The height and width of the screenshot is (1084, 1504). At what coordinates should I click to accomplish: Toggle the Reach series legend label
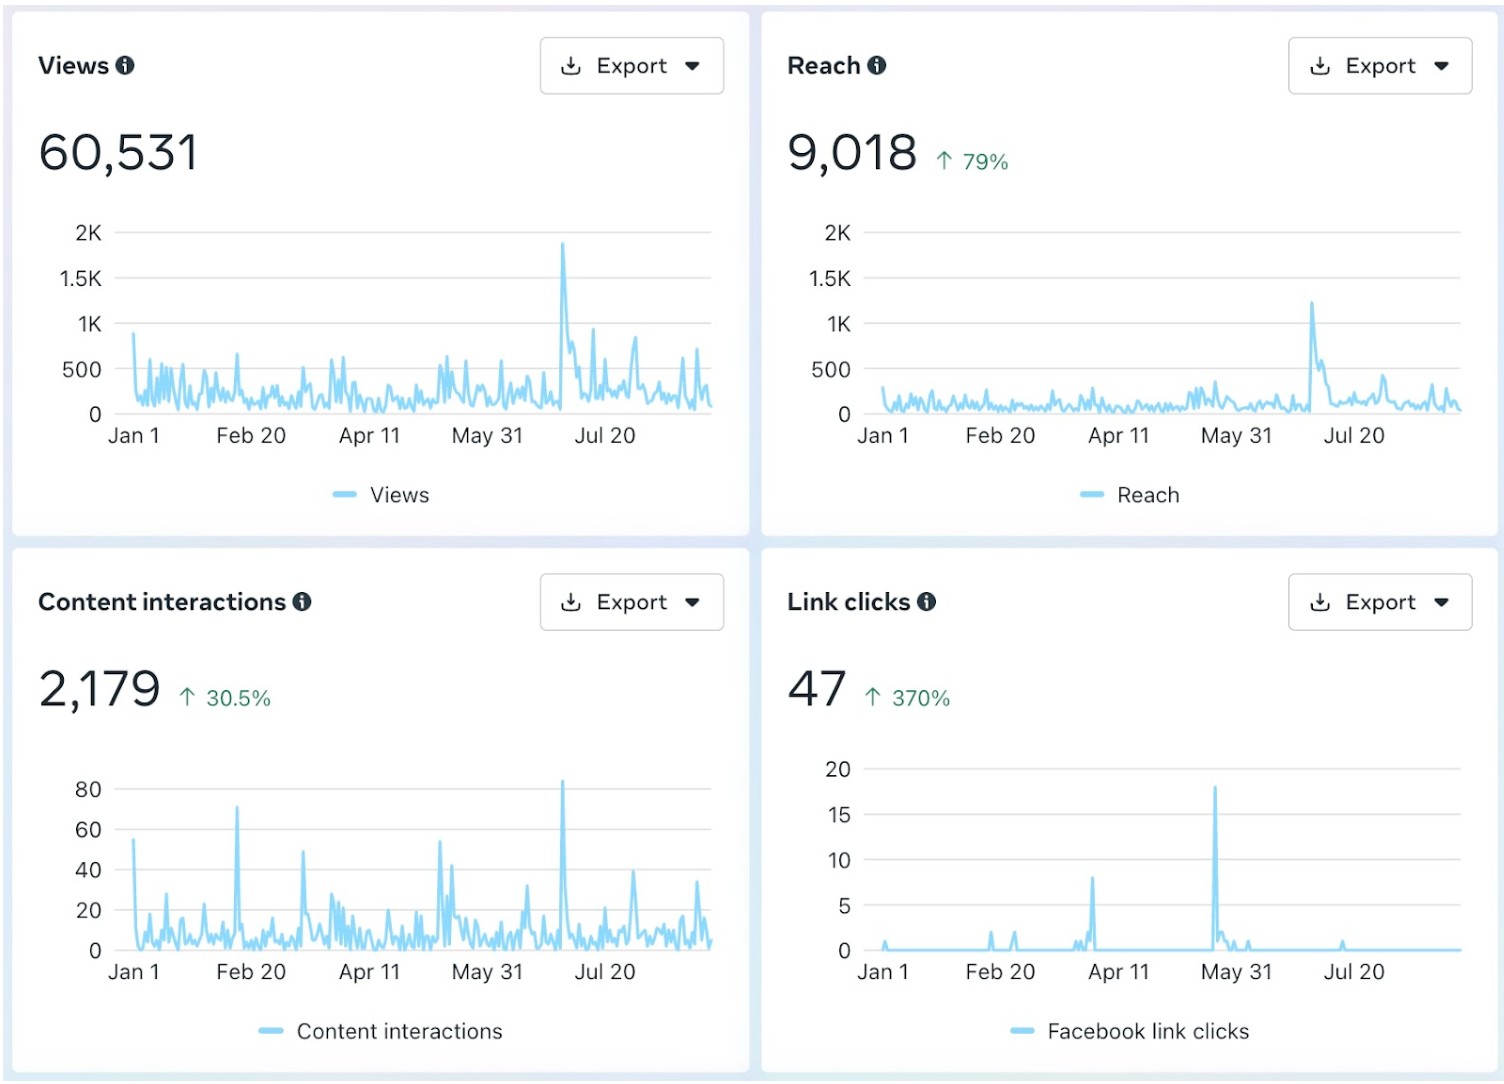[x=1147, y=495]
